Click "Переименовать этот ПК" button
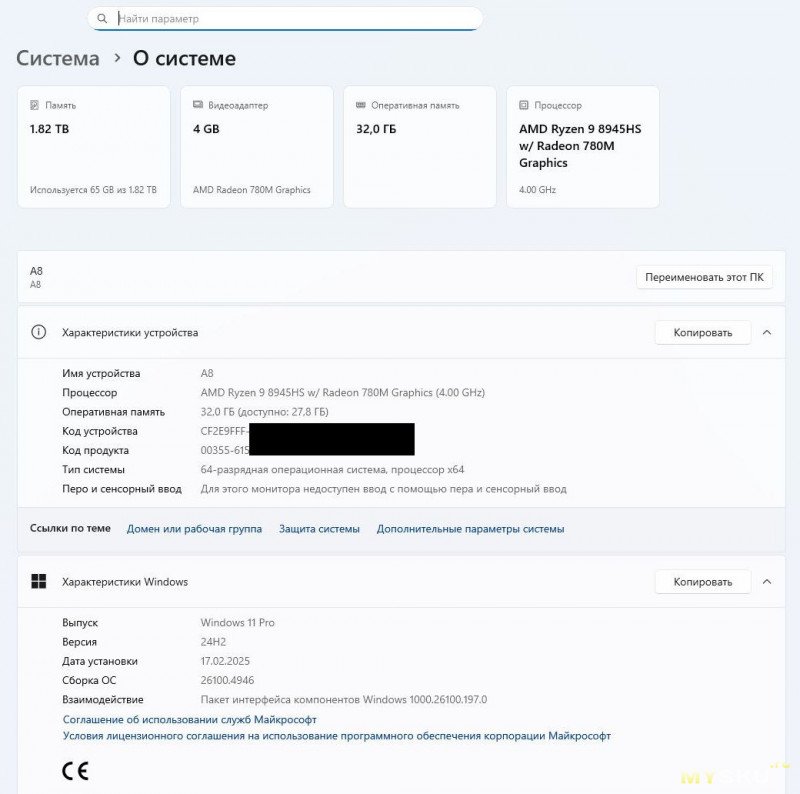800x794 pixels. (704, 277)
